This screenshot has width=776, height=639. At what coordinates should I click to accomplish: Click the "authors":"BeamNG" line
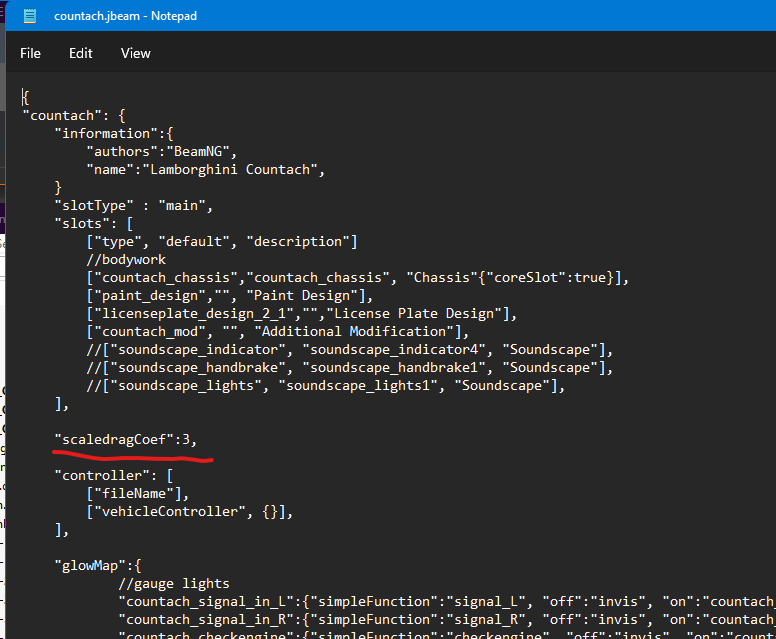(x=162, y=151)
